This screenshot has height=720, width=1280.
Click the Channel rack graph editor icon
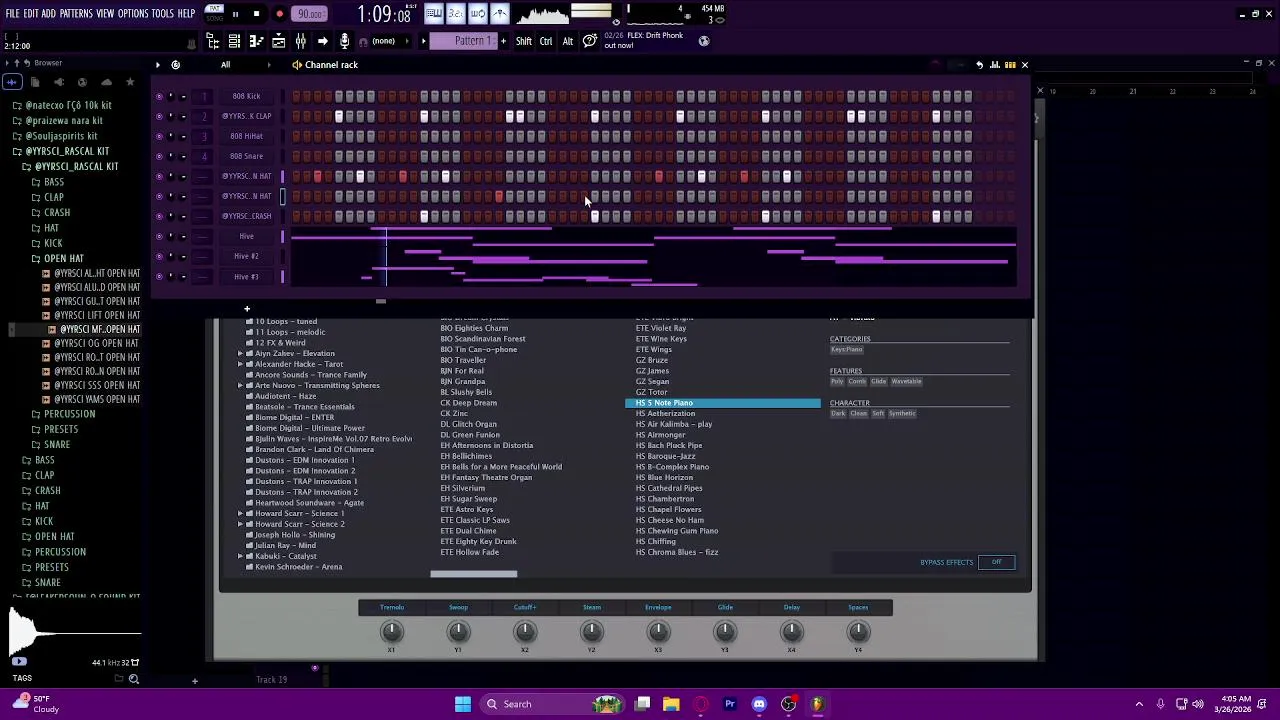pyautogui.click(x=995, y=65)
